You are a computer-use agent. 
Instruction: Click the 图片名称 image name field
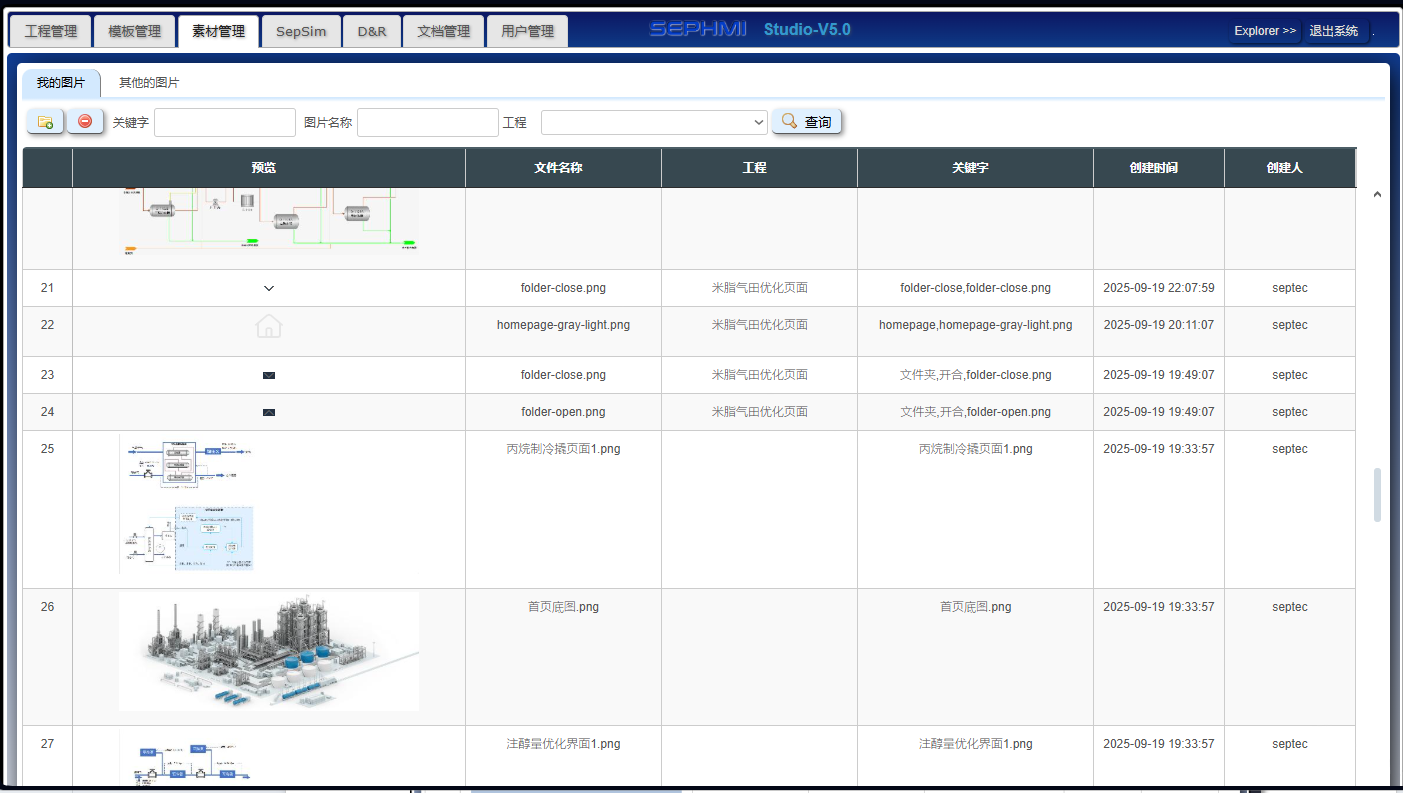click(x=427, y=122)
